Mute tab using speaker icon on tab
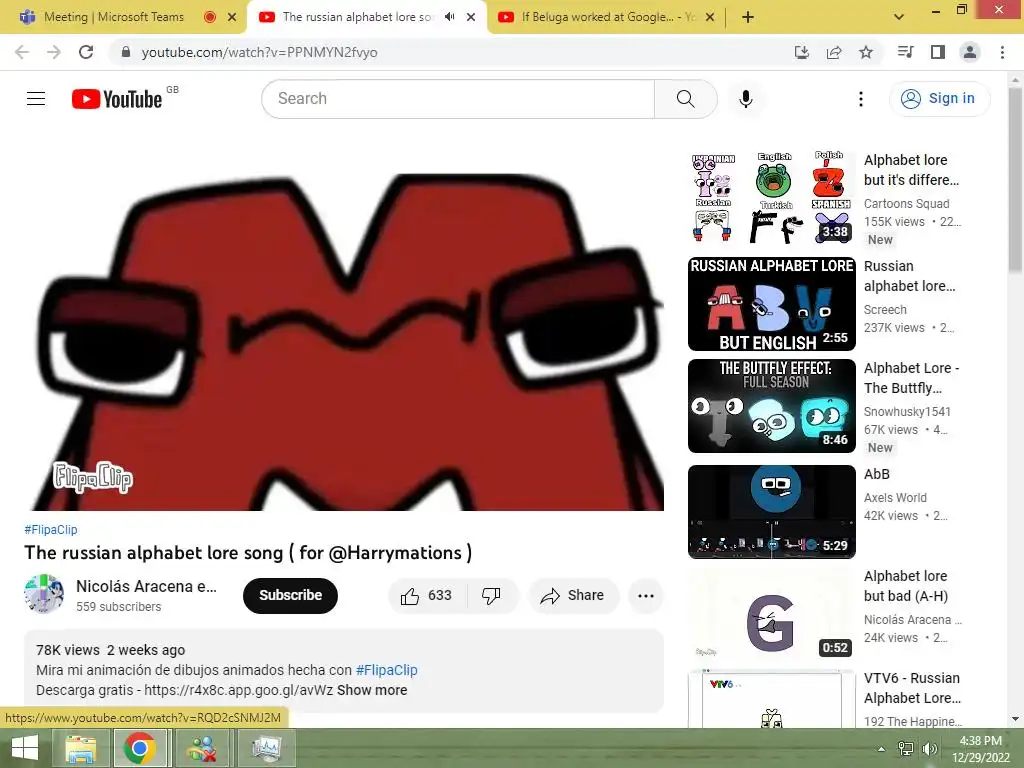Viewport: 1024px width, 768px height. 449,17
